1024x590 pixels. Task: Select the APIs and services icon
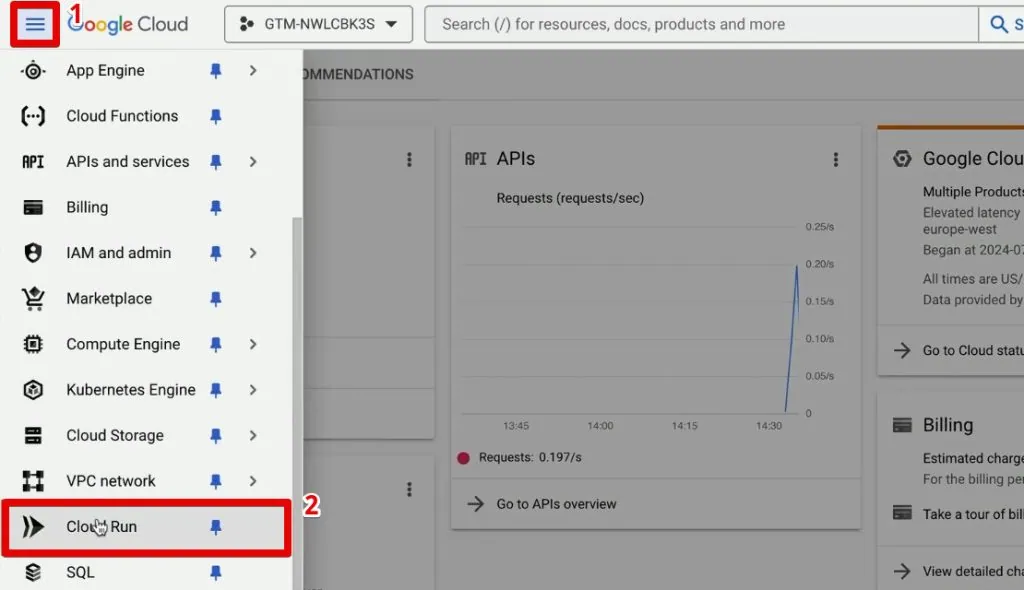coord(31,161)
